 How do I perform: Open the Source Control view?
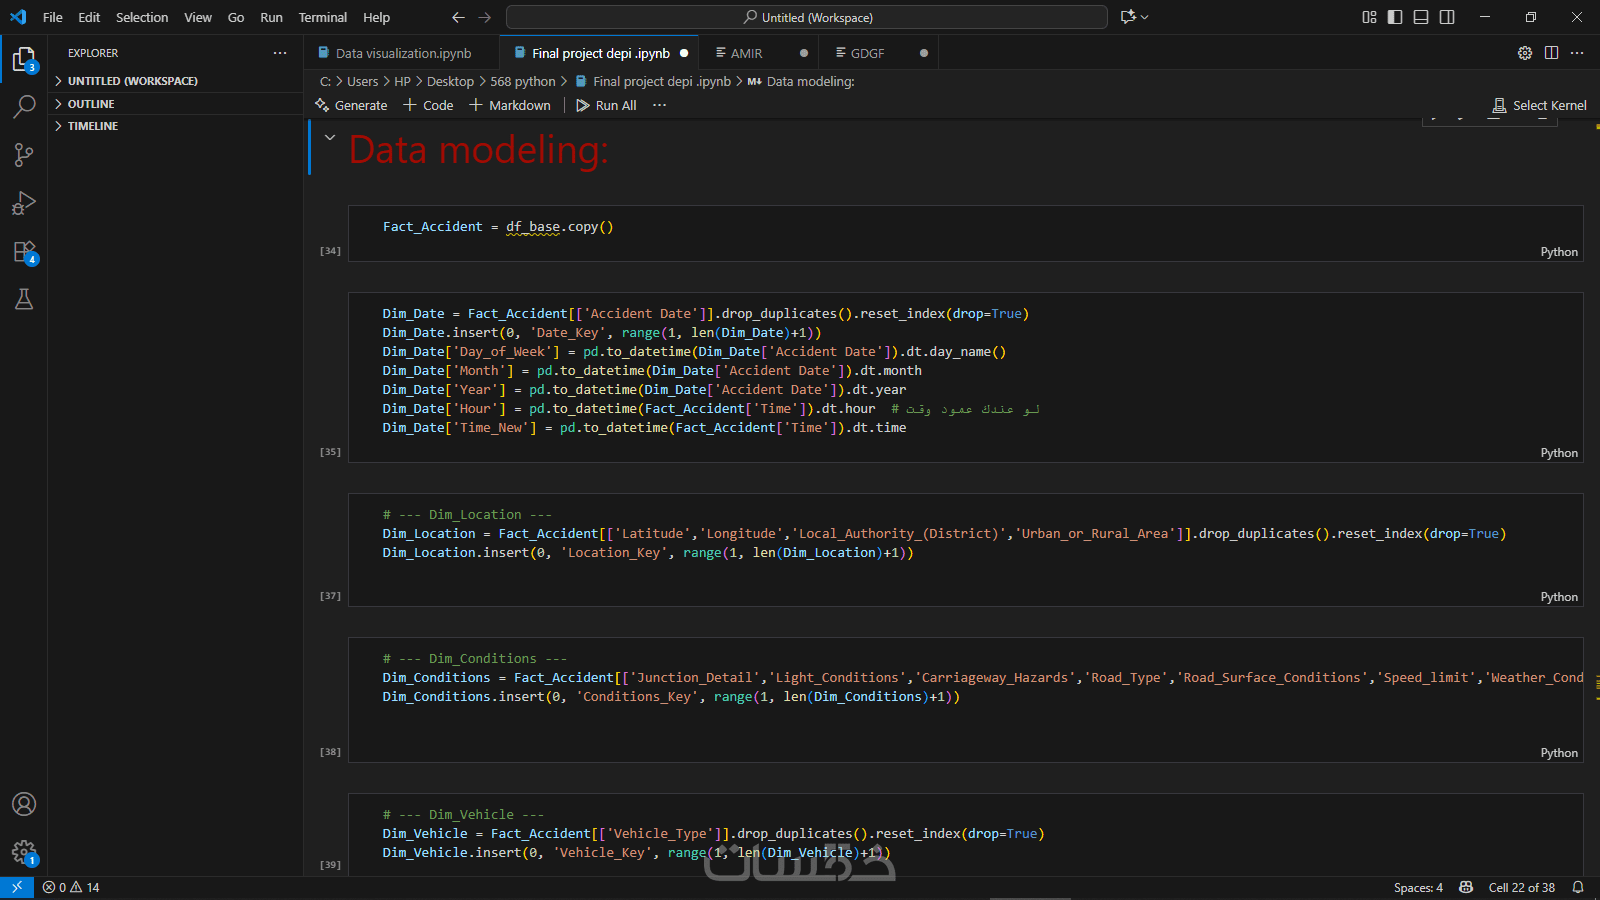24,154
